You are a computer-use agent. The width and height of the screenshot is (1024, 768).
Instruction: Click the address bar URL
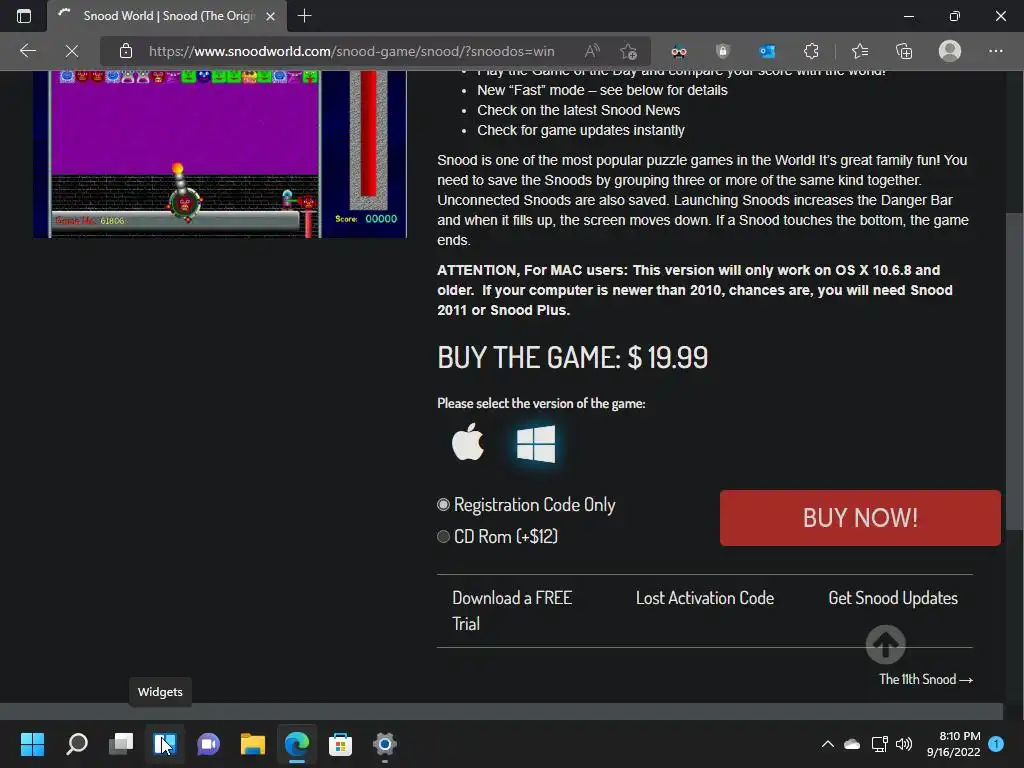[351, 51]
